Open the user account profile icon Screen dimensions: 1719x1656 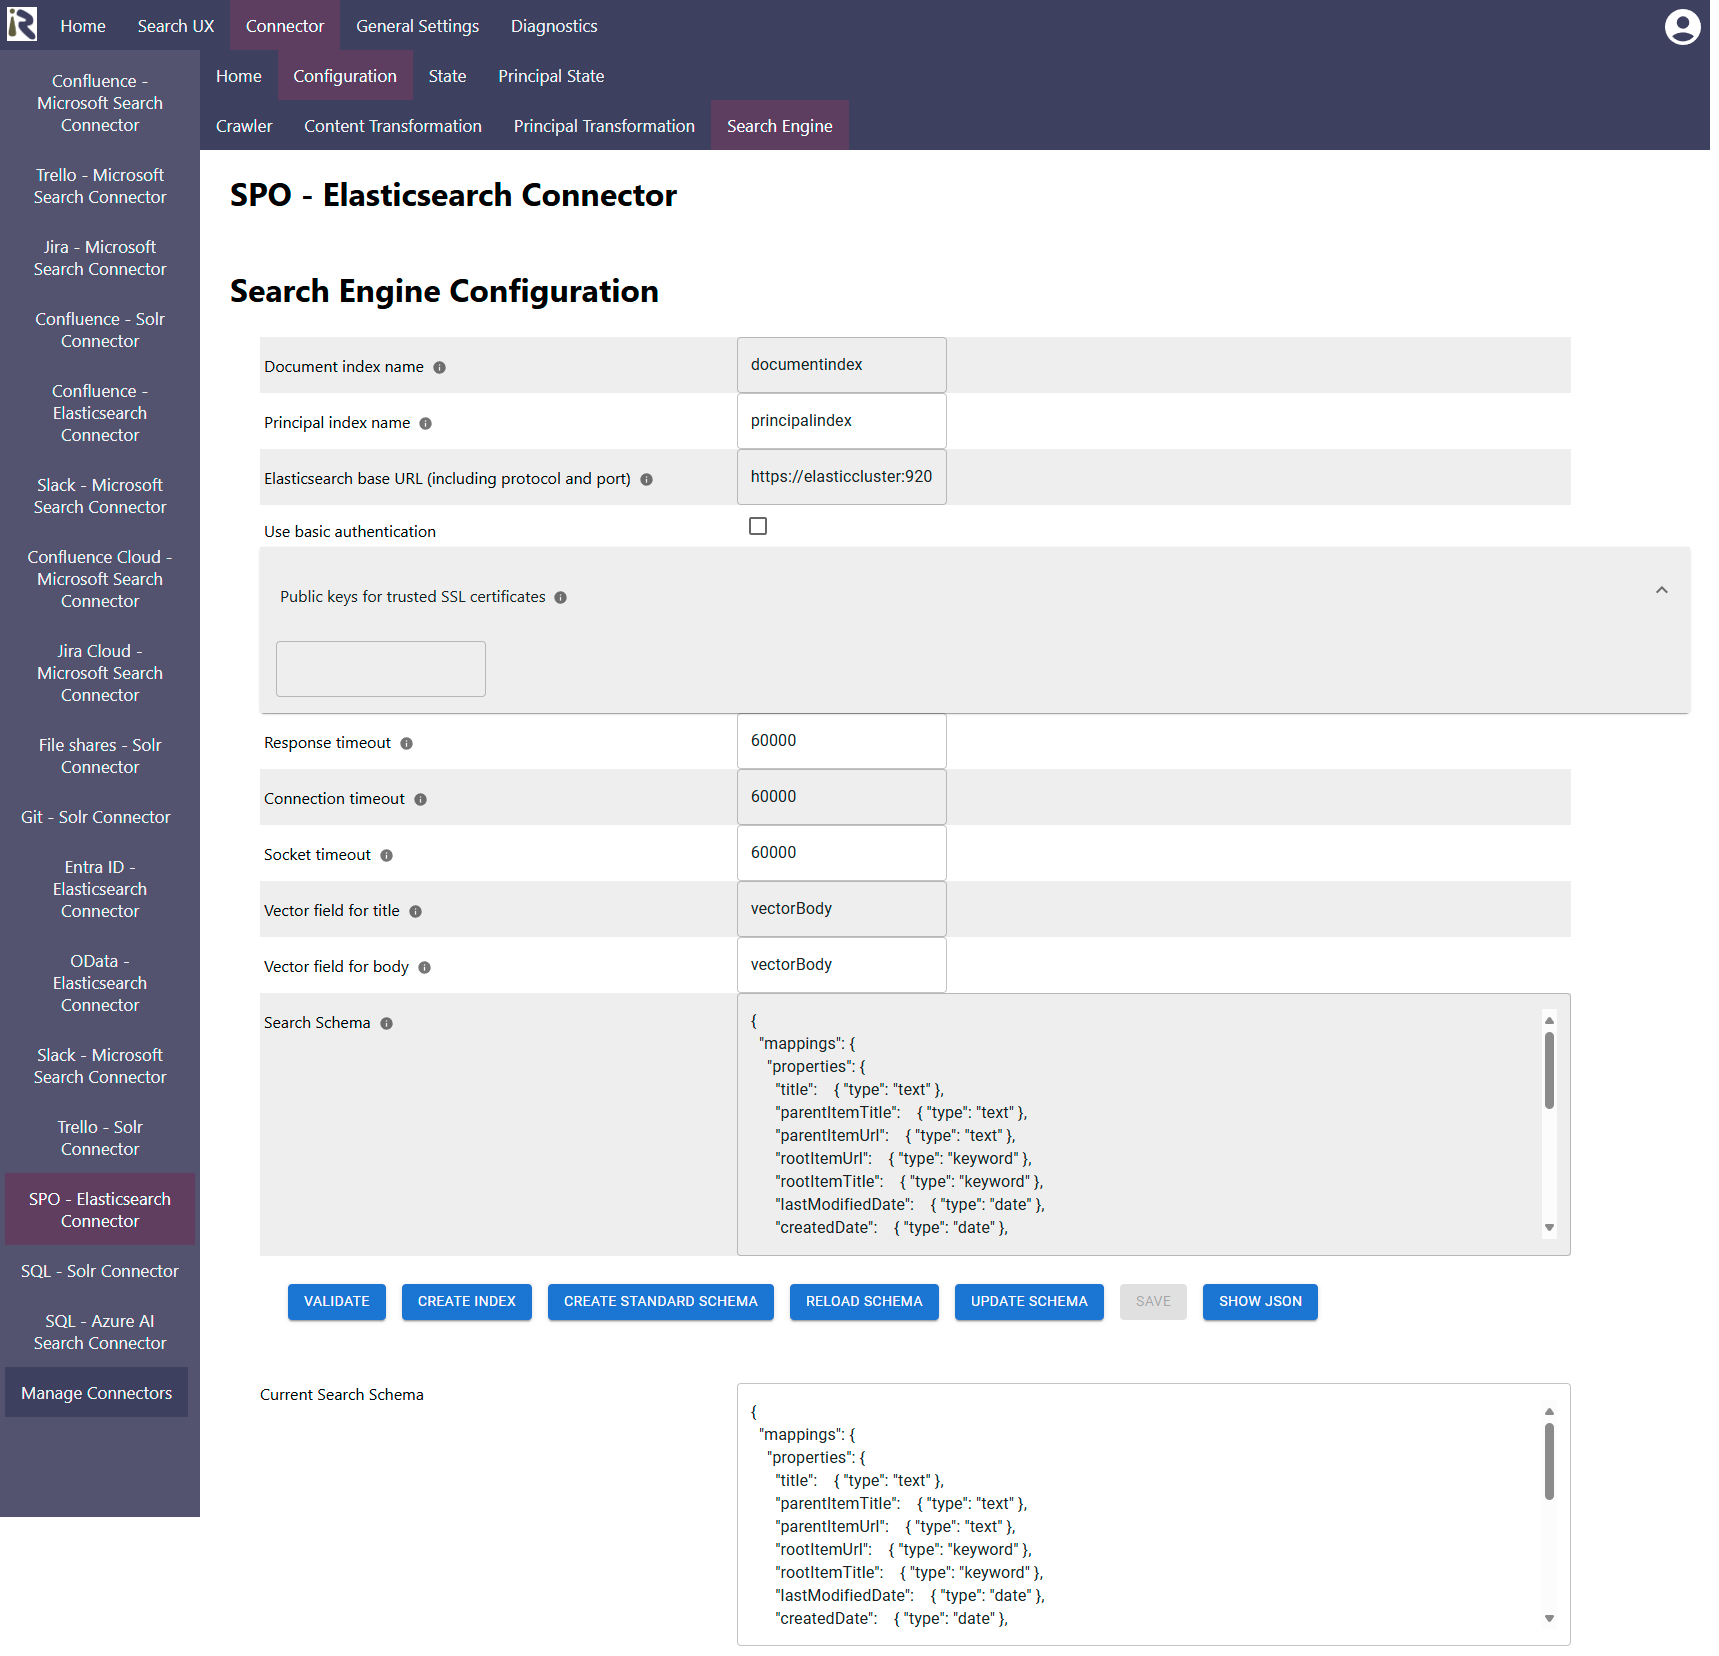coord(1682,27)
